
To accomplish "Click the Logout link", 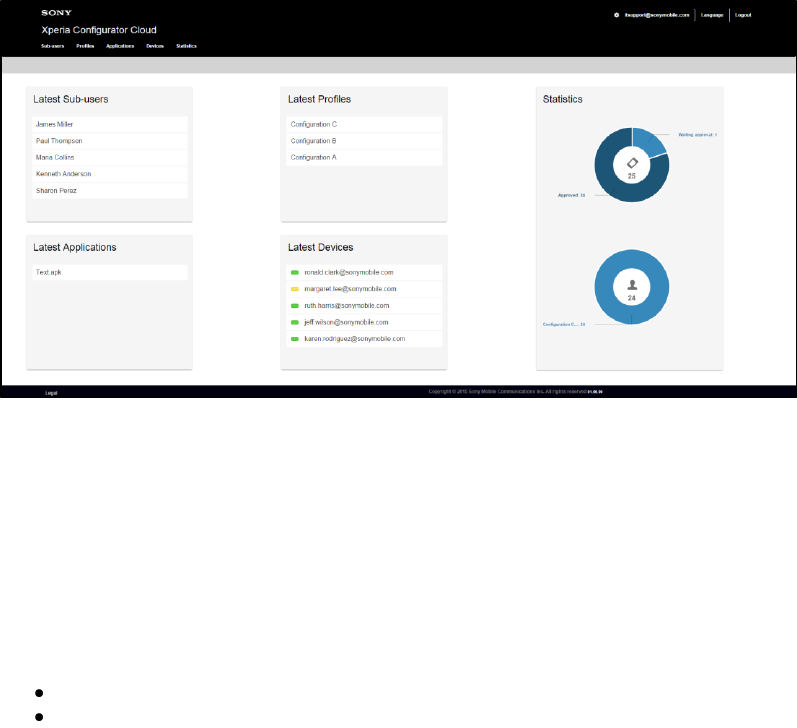I will tap(743, 15).
